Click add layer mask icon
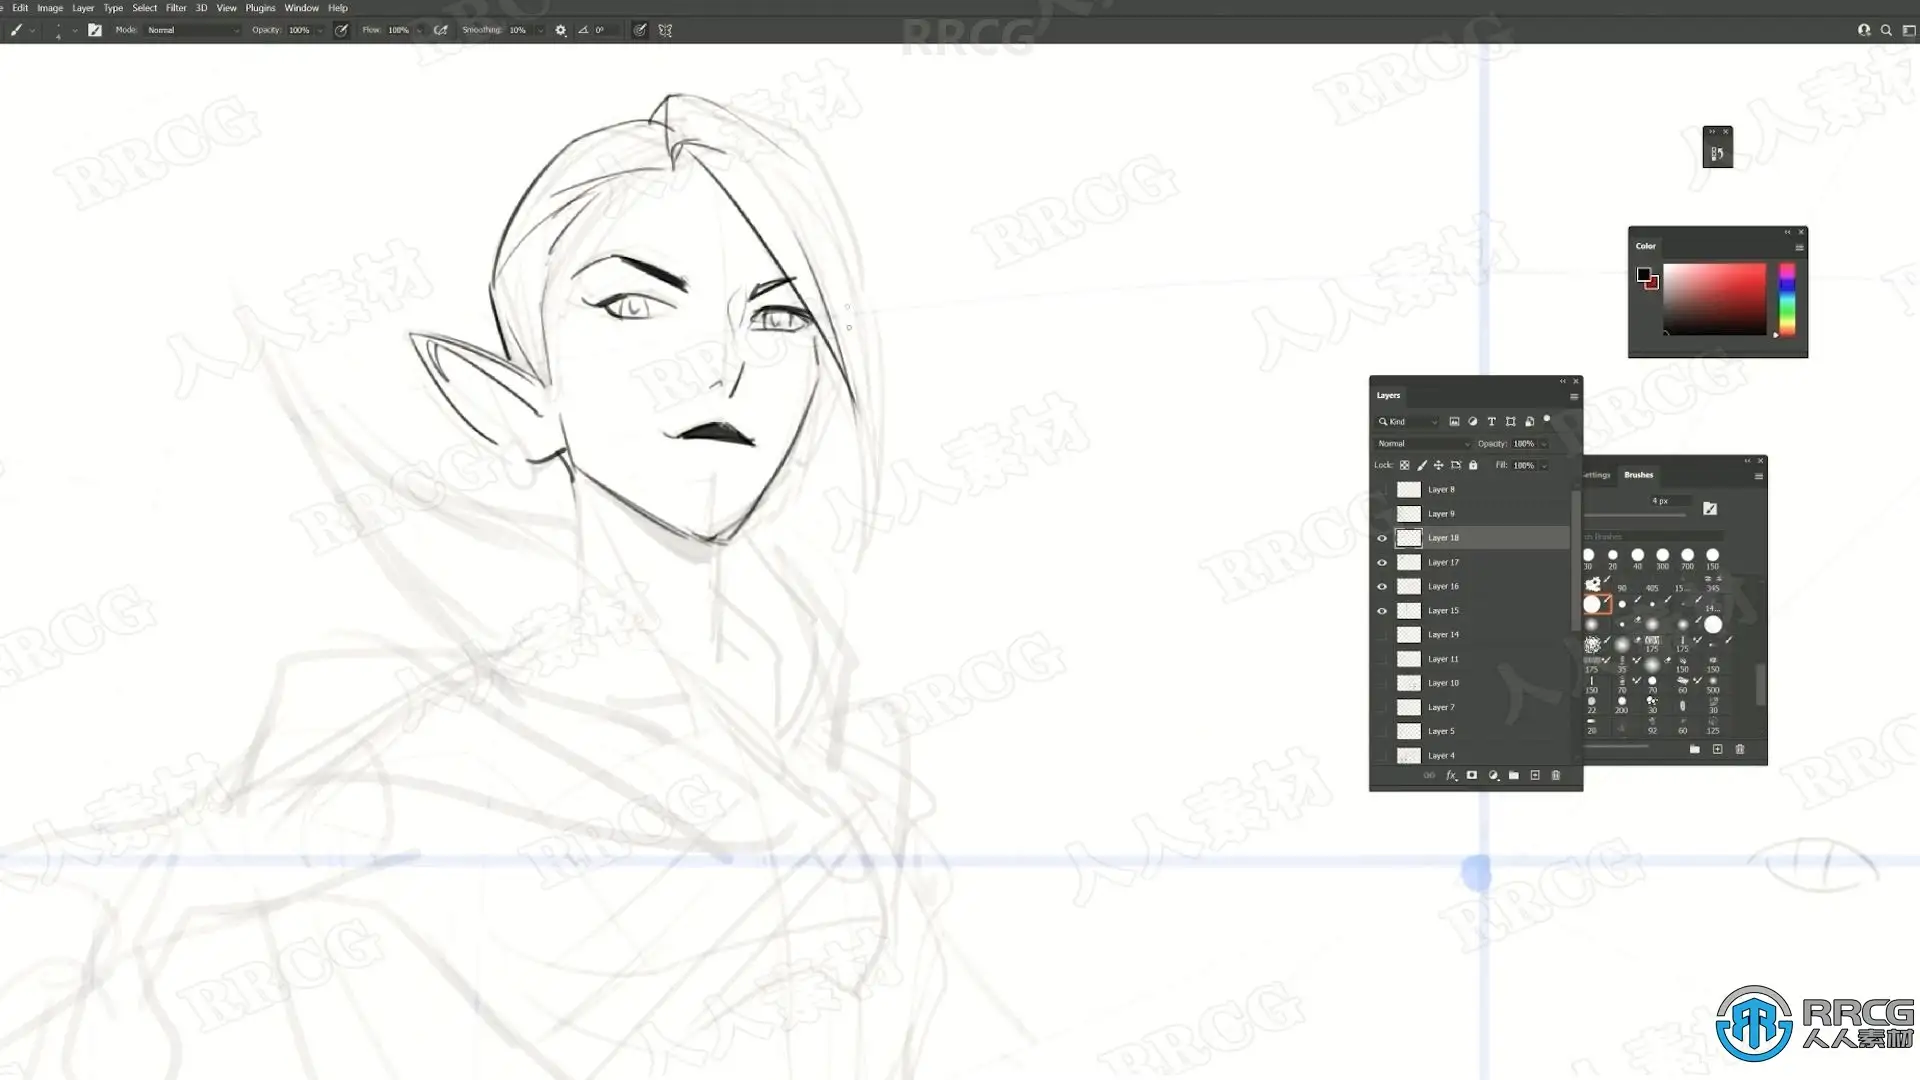Image resolution: width=1920 pixels, height=1080 pixels. coord(1472,775)
